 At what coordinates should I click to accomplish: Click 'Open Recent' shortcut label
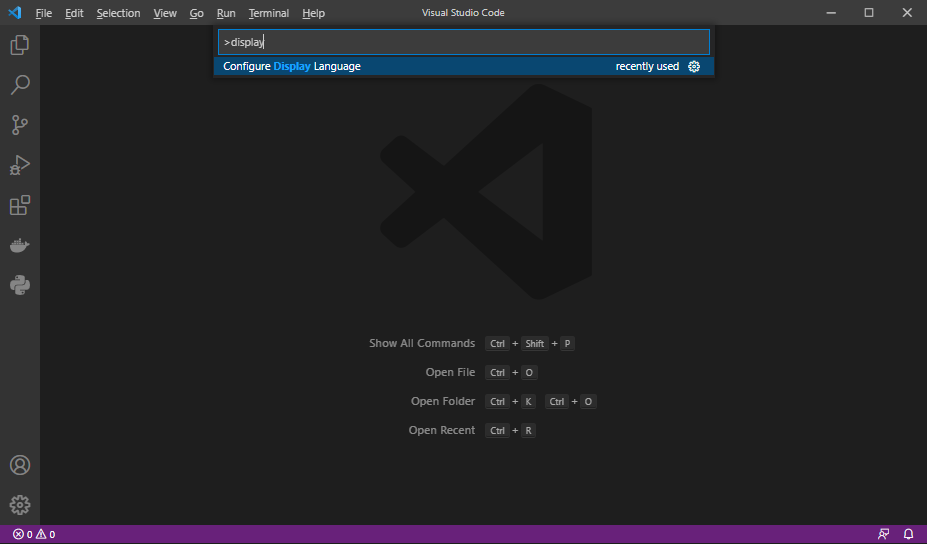(x=442, y=430)
